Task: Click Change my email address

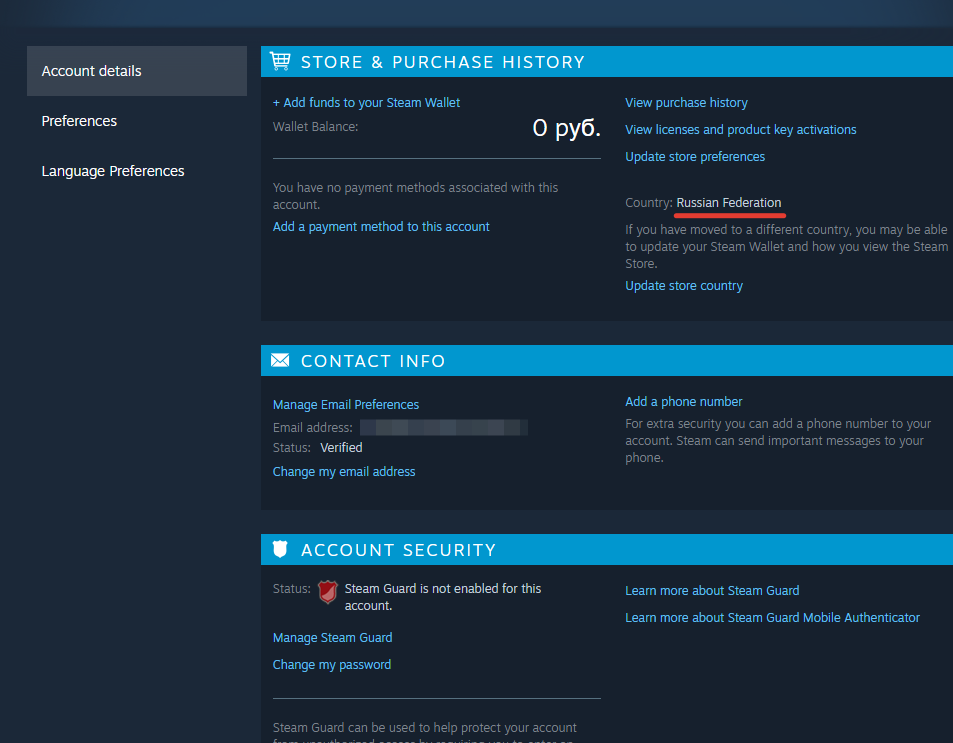Action: pyautogui.click(x=344, y=472)
